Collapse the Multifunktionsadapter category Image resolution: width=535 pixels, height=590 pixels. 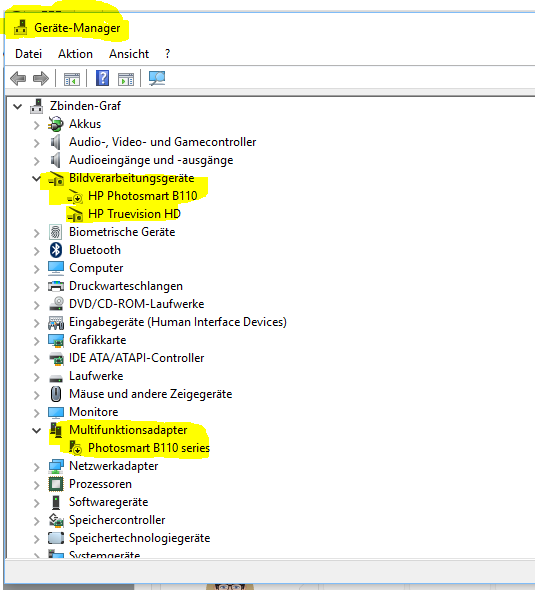coord(36,430)
